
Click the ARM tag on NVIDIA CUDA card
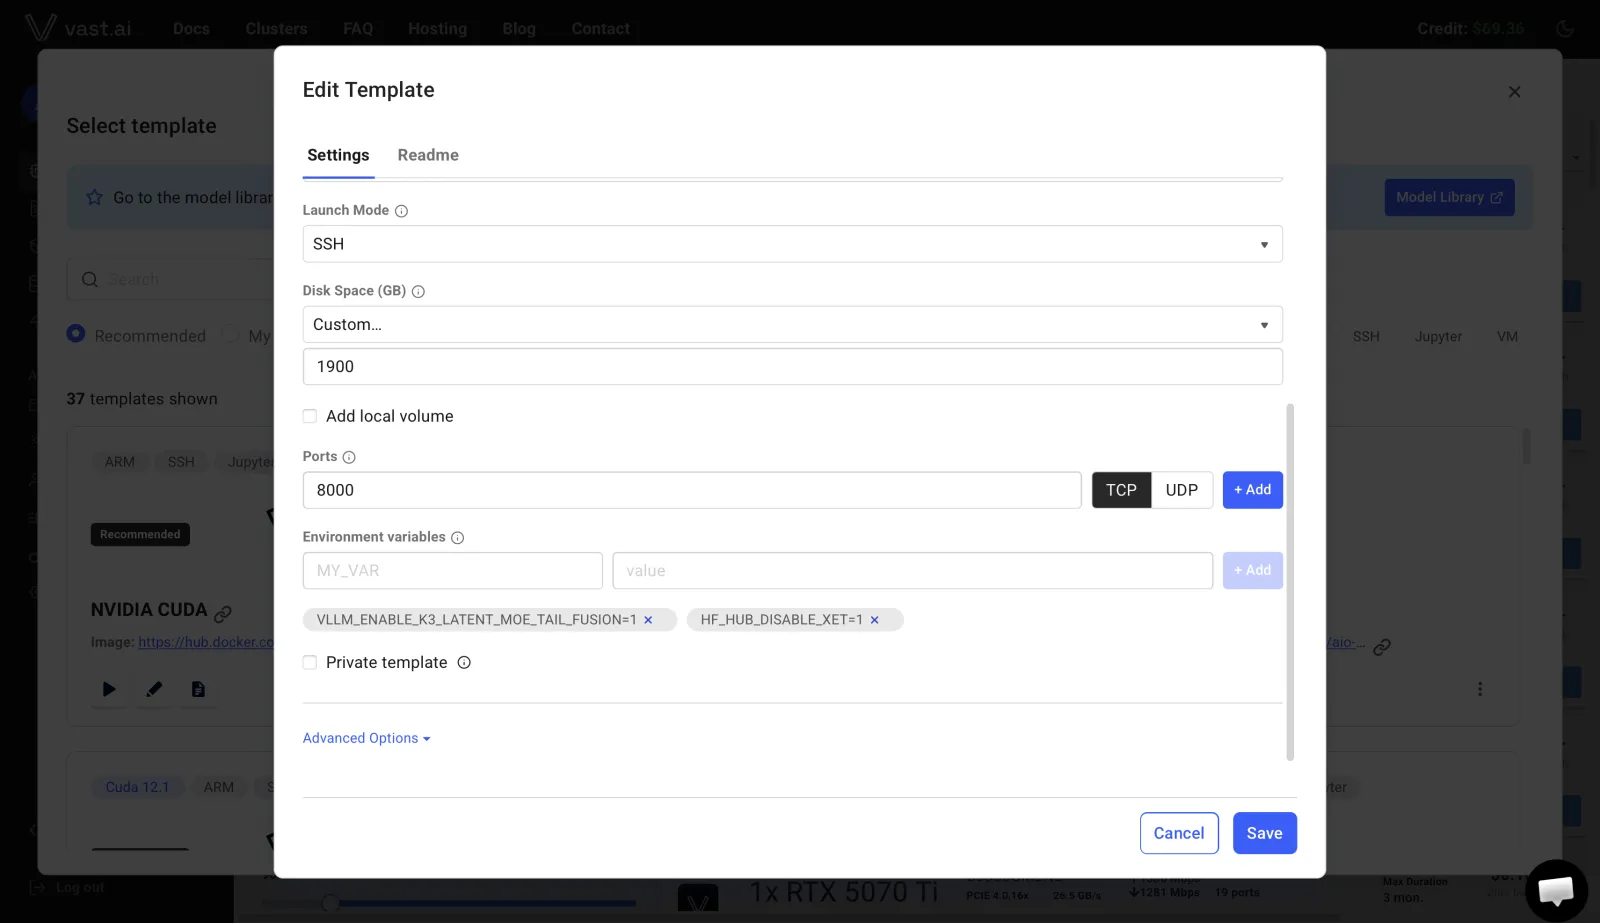(x=119, y=462)
